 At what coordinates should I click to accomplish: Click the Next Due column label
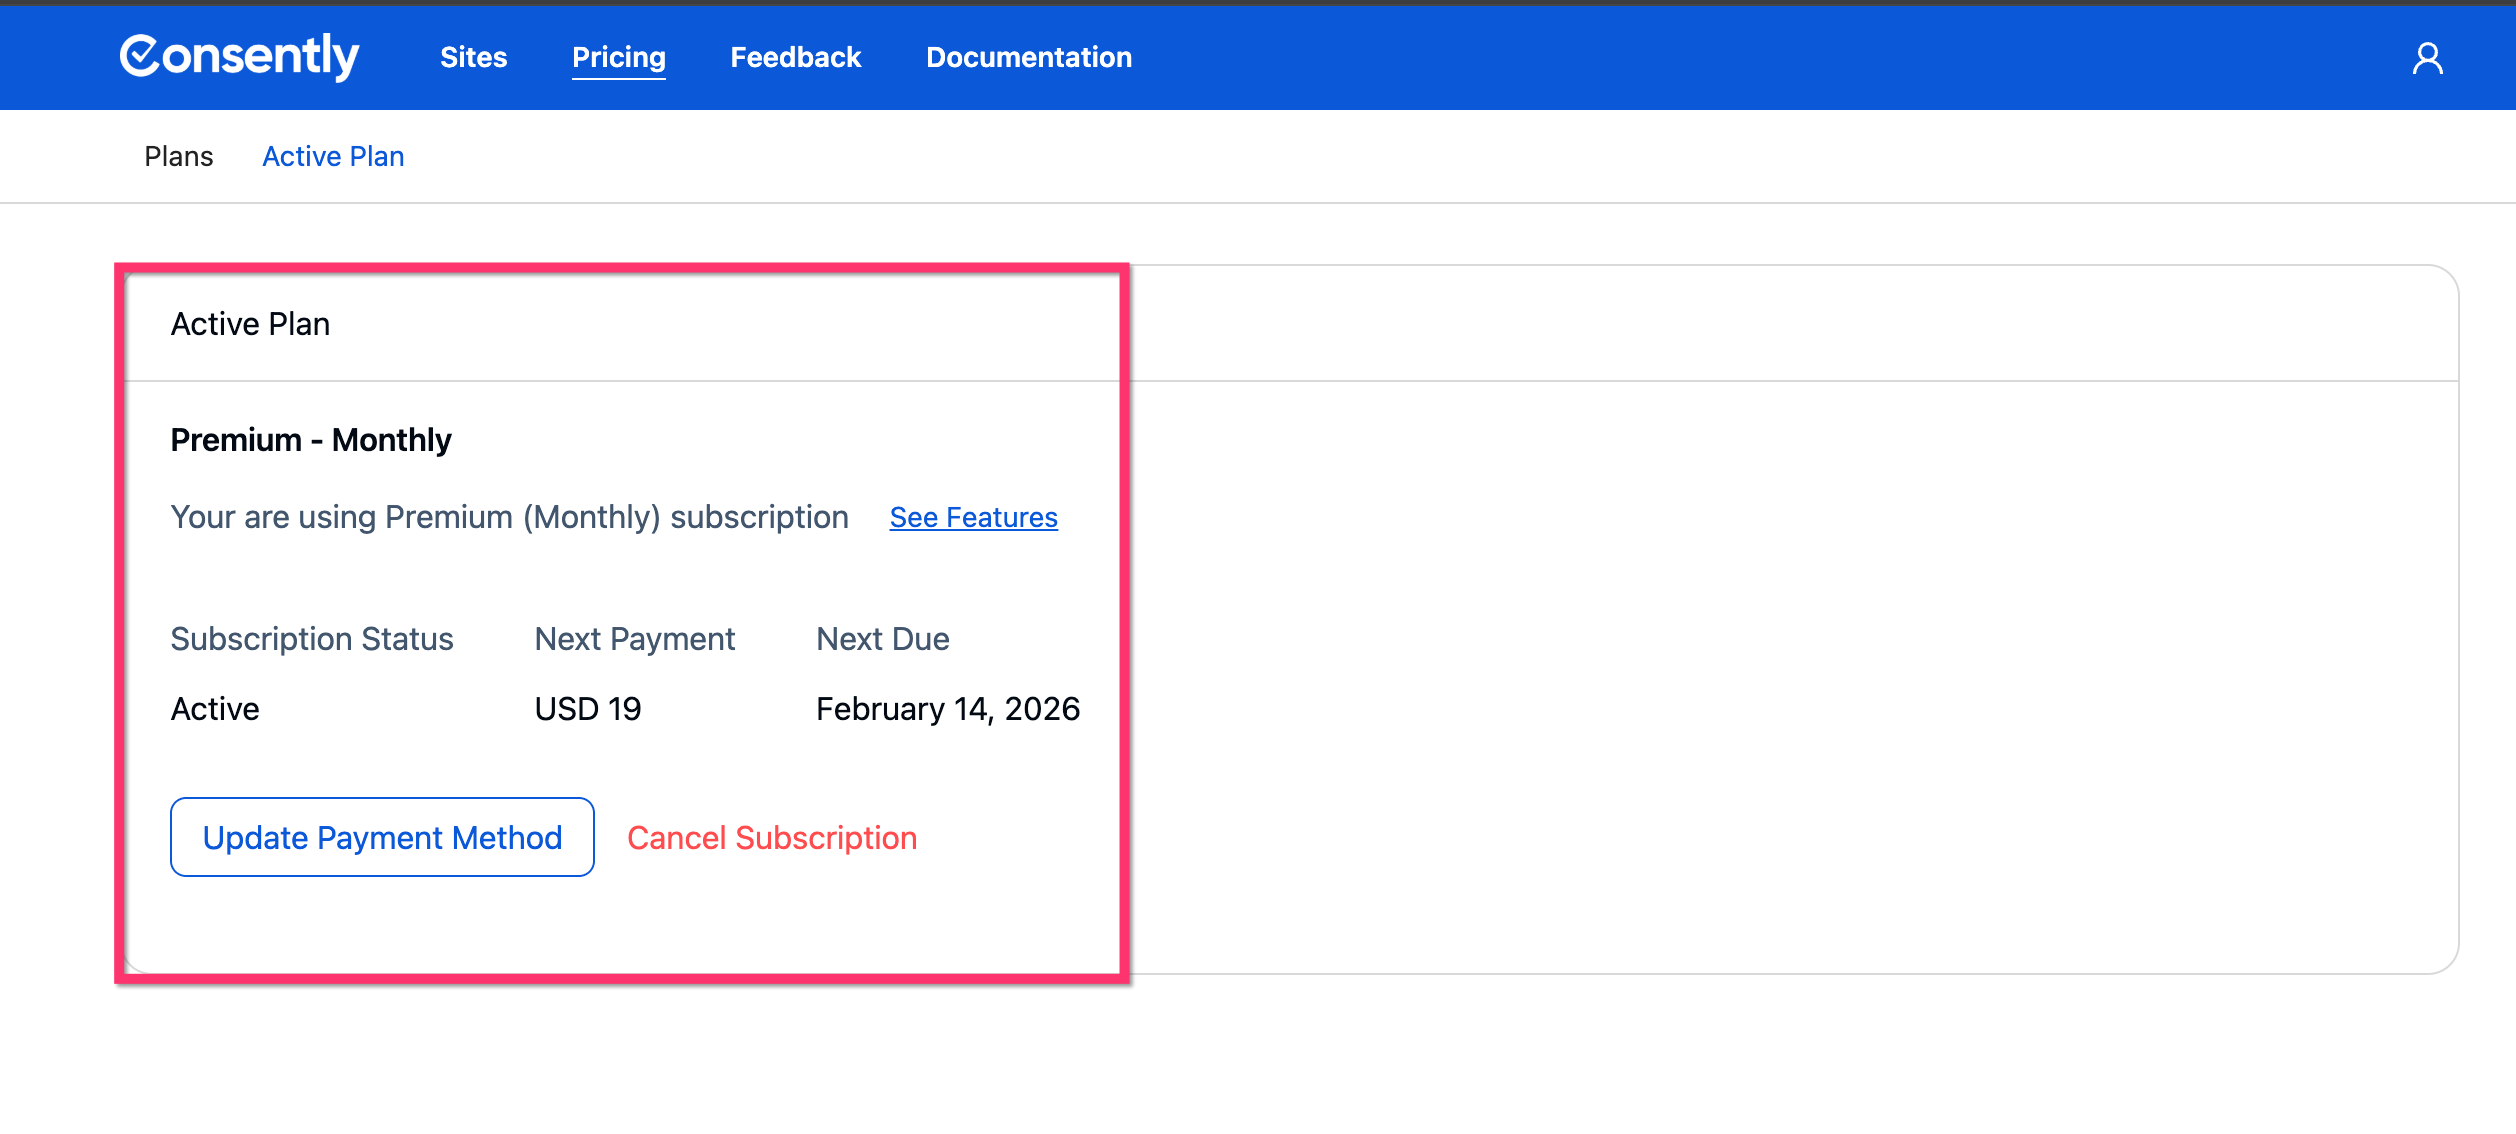point(882,639)
